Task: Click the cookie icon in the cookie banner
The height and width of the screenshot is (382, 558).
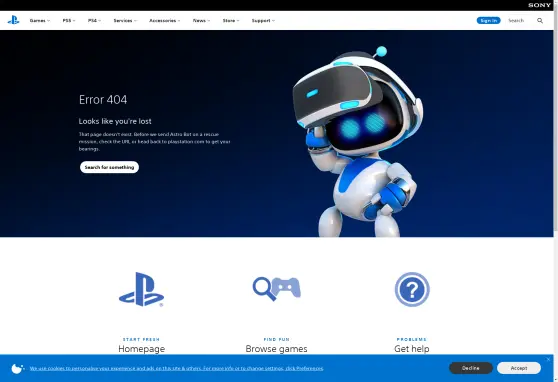Action: pos(17,368)
